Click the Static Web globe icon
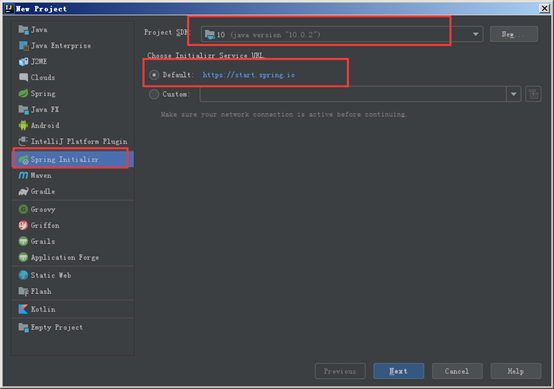 (23, 275)
